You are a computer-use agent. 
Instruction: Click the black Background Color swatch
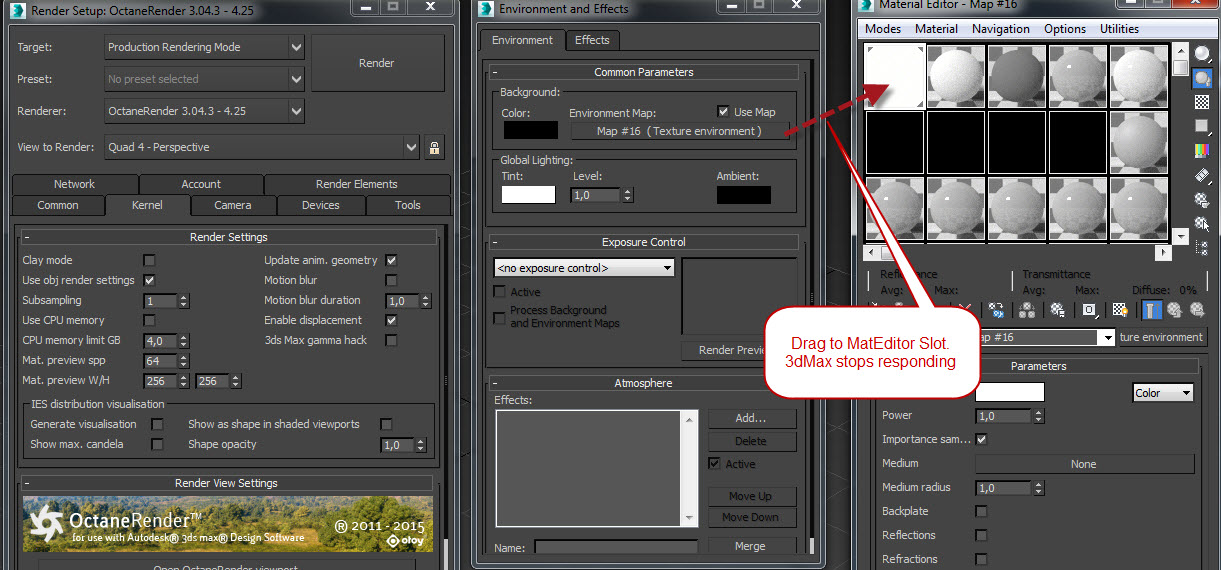tap(530, 129)
